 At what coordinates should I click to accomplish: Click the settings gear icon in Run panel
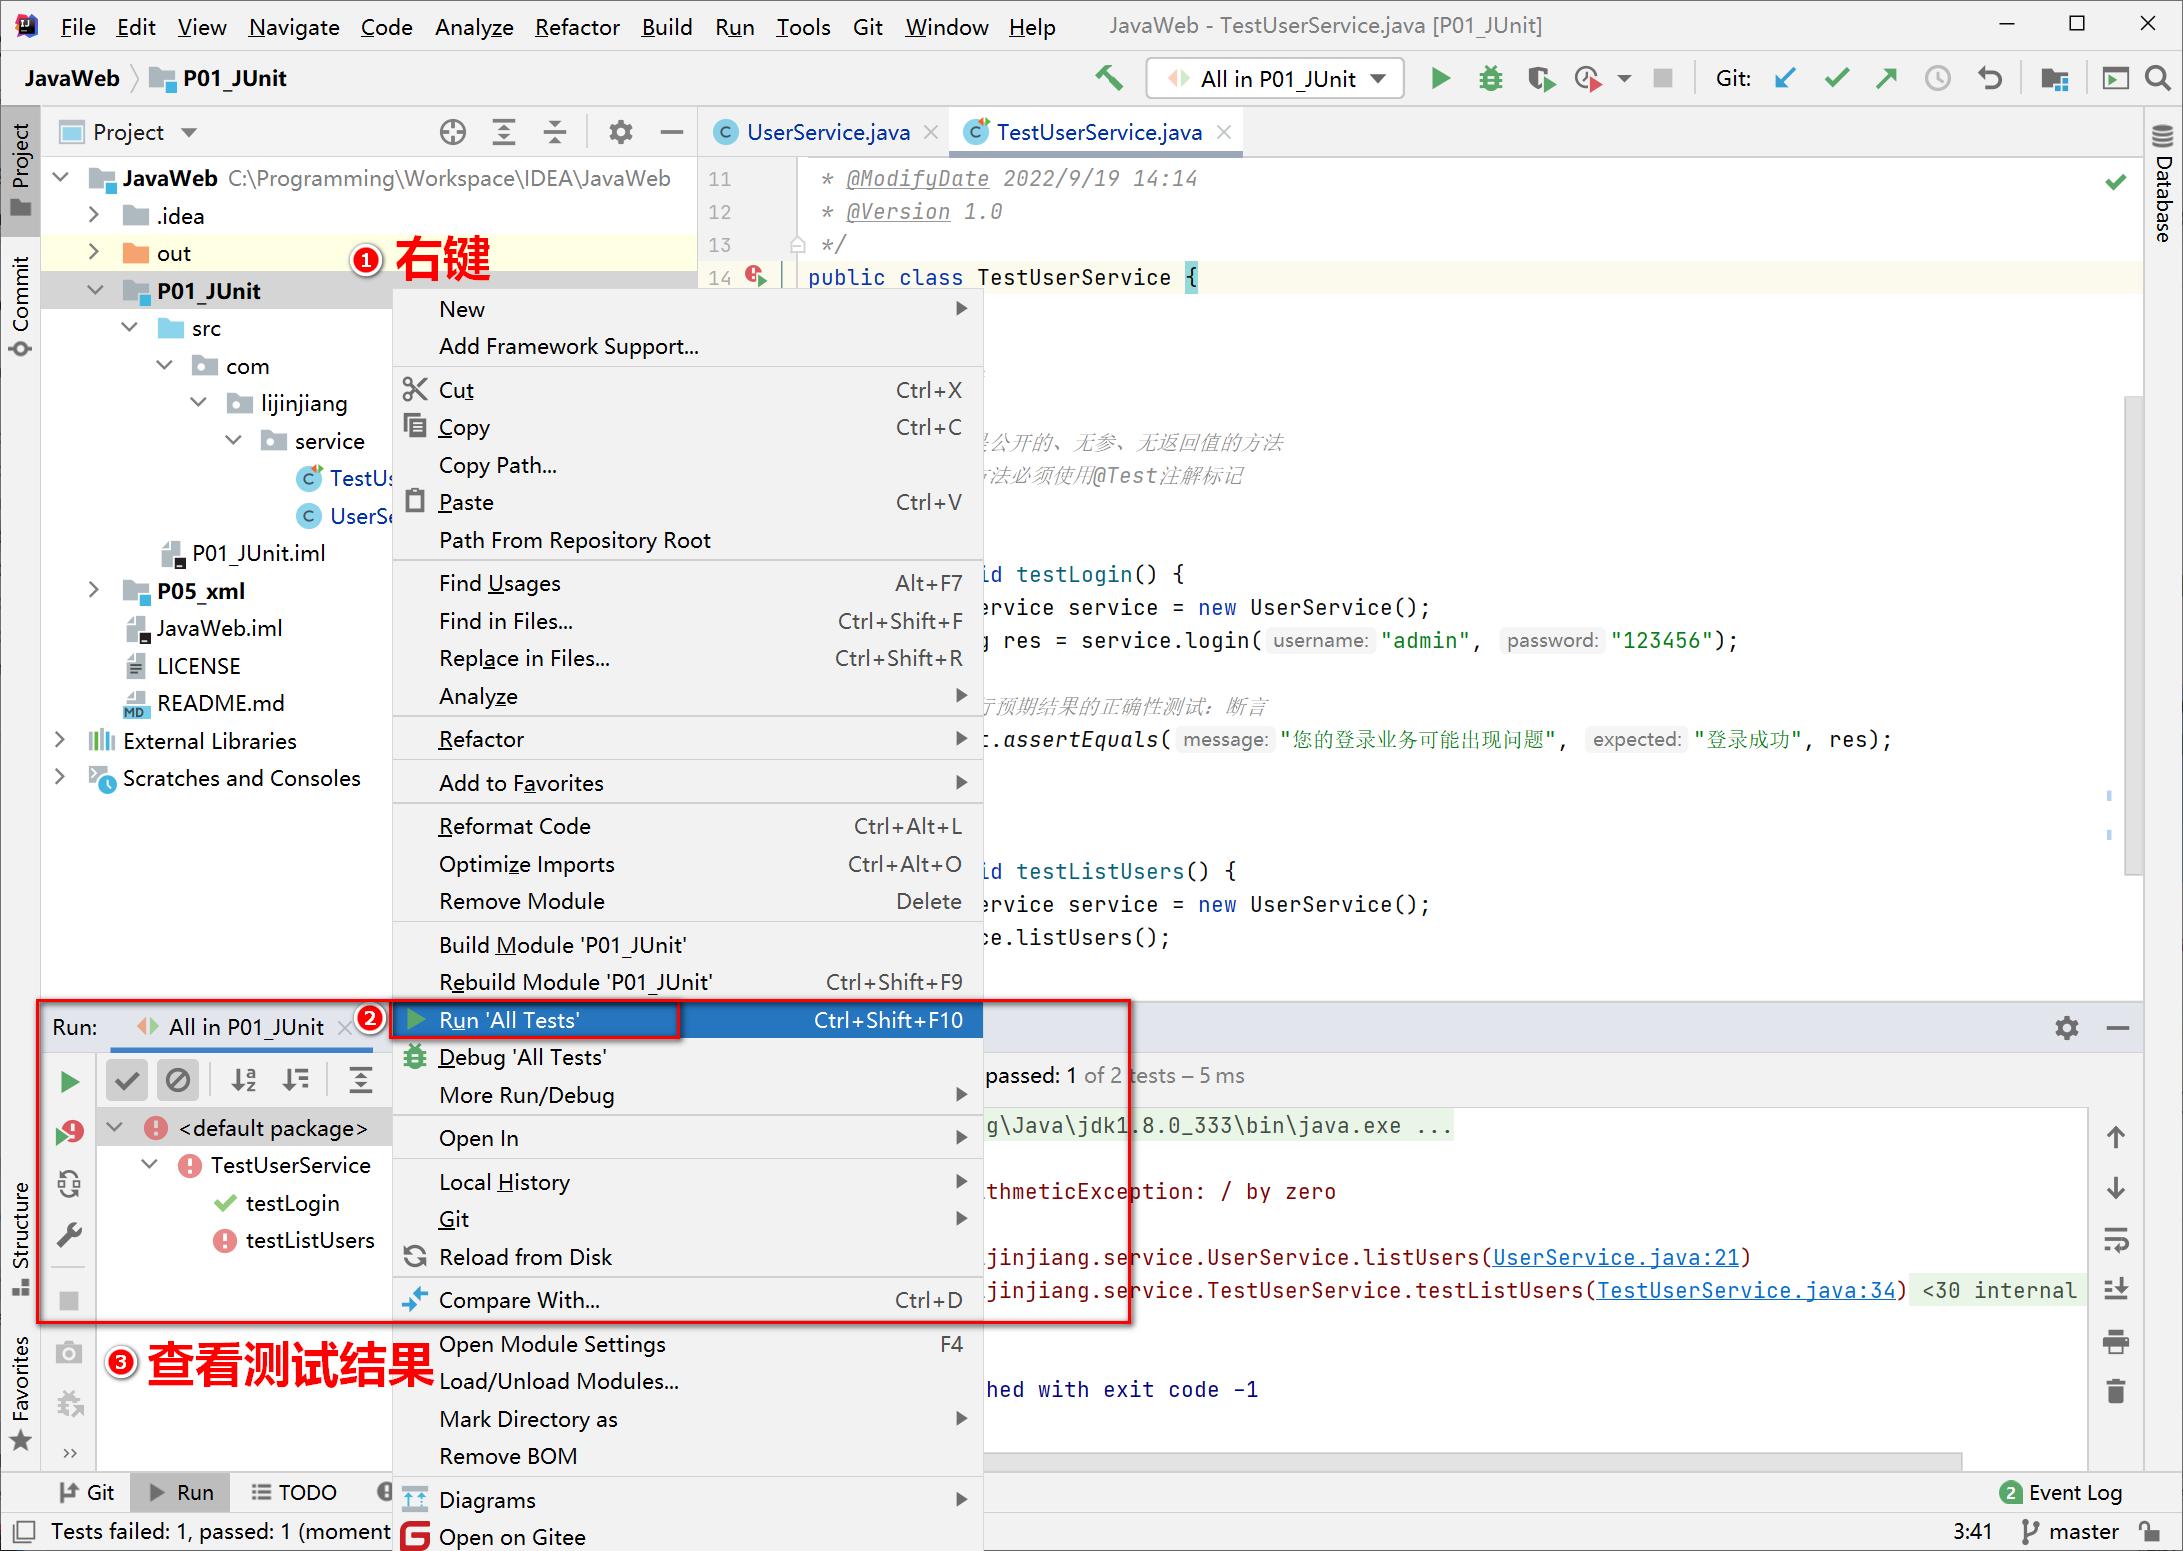(2066, 1027)
